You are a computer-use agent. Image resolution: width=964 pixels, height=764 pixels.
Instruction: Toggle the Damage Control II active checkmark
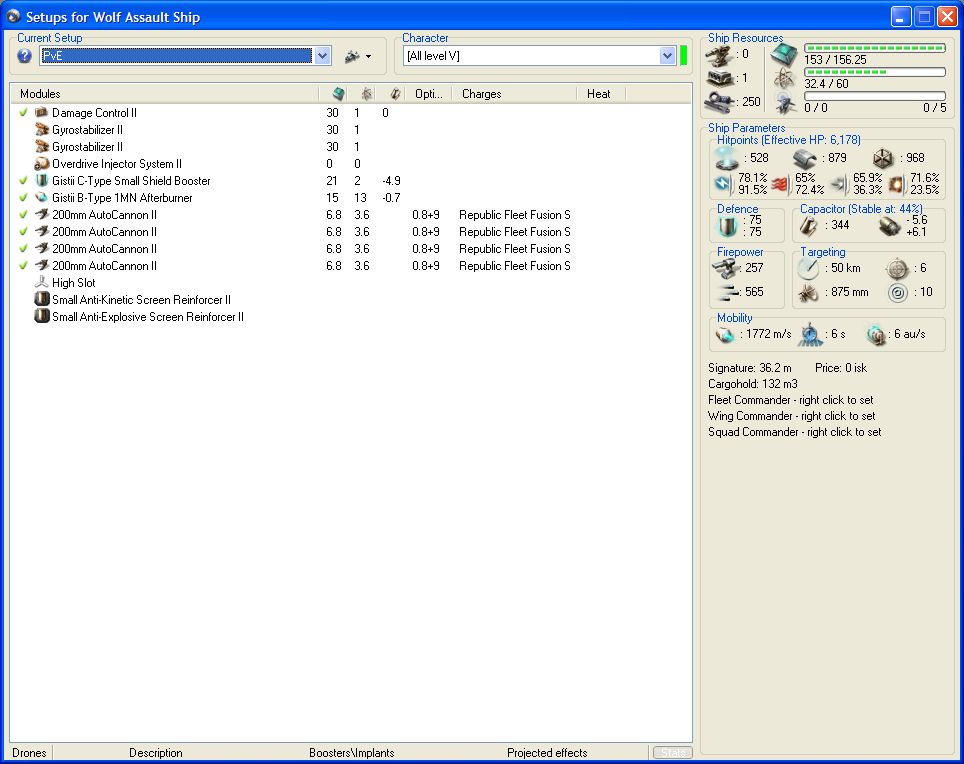(23, 112)
